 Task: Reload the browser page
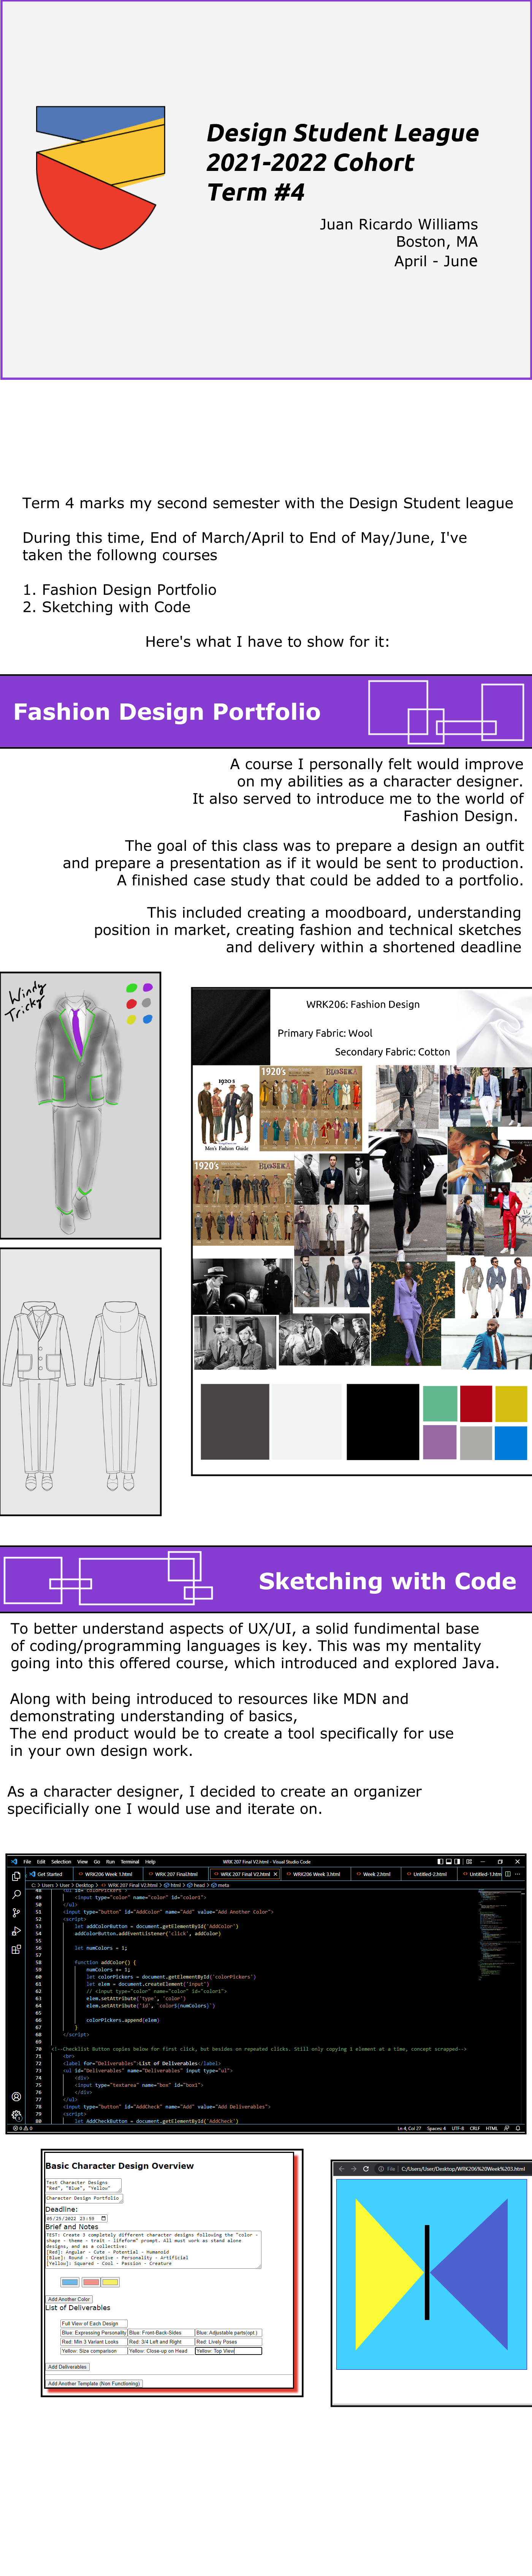coord(366,2169)
